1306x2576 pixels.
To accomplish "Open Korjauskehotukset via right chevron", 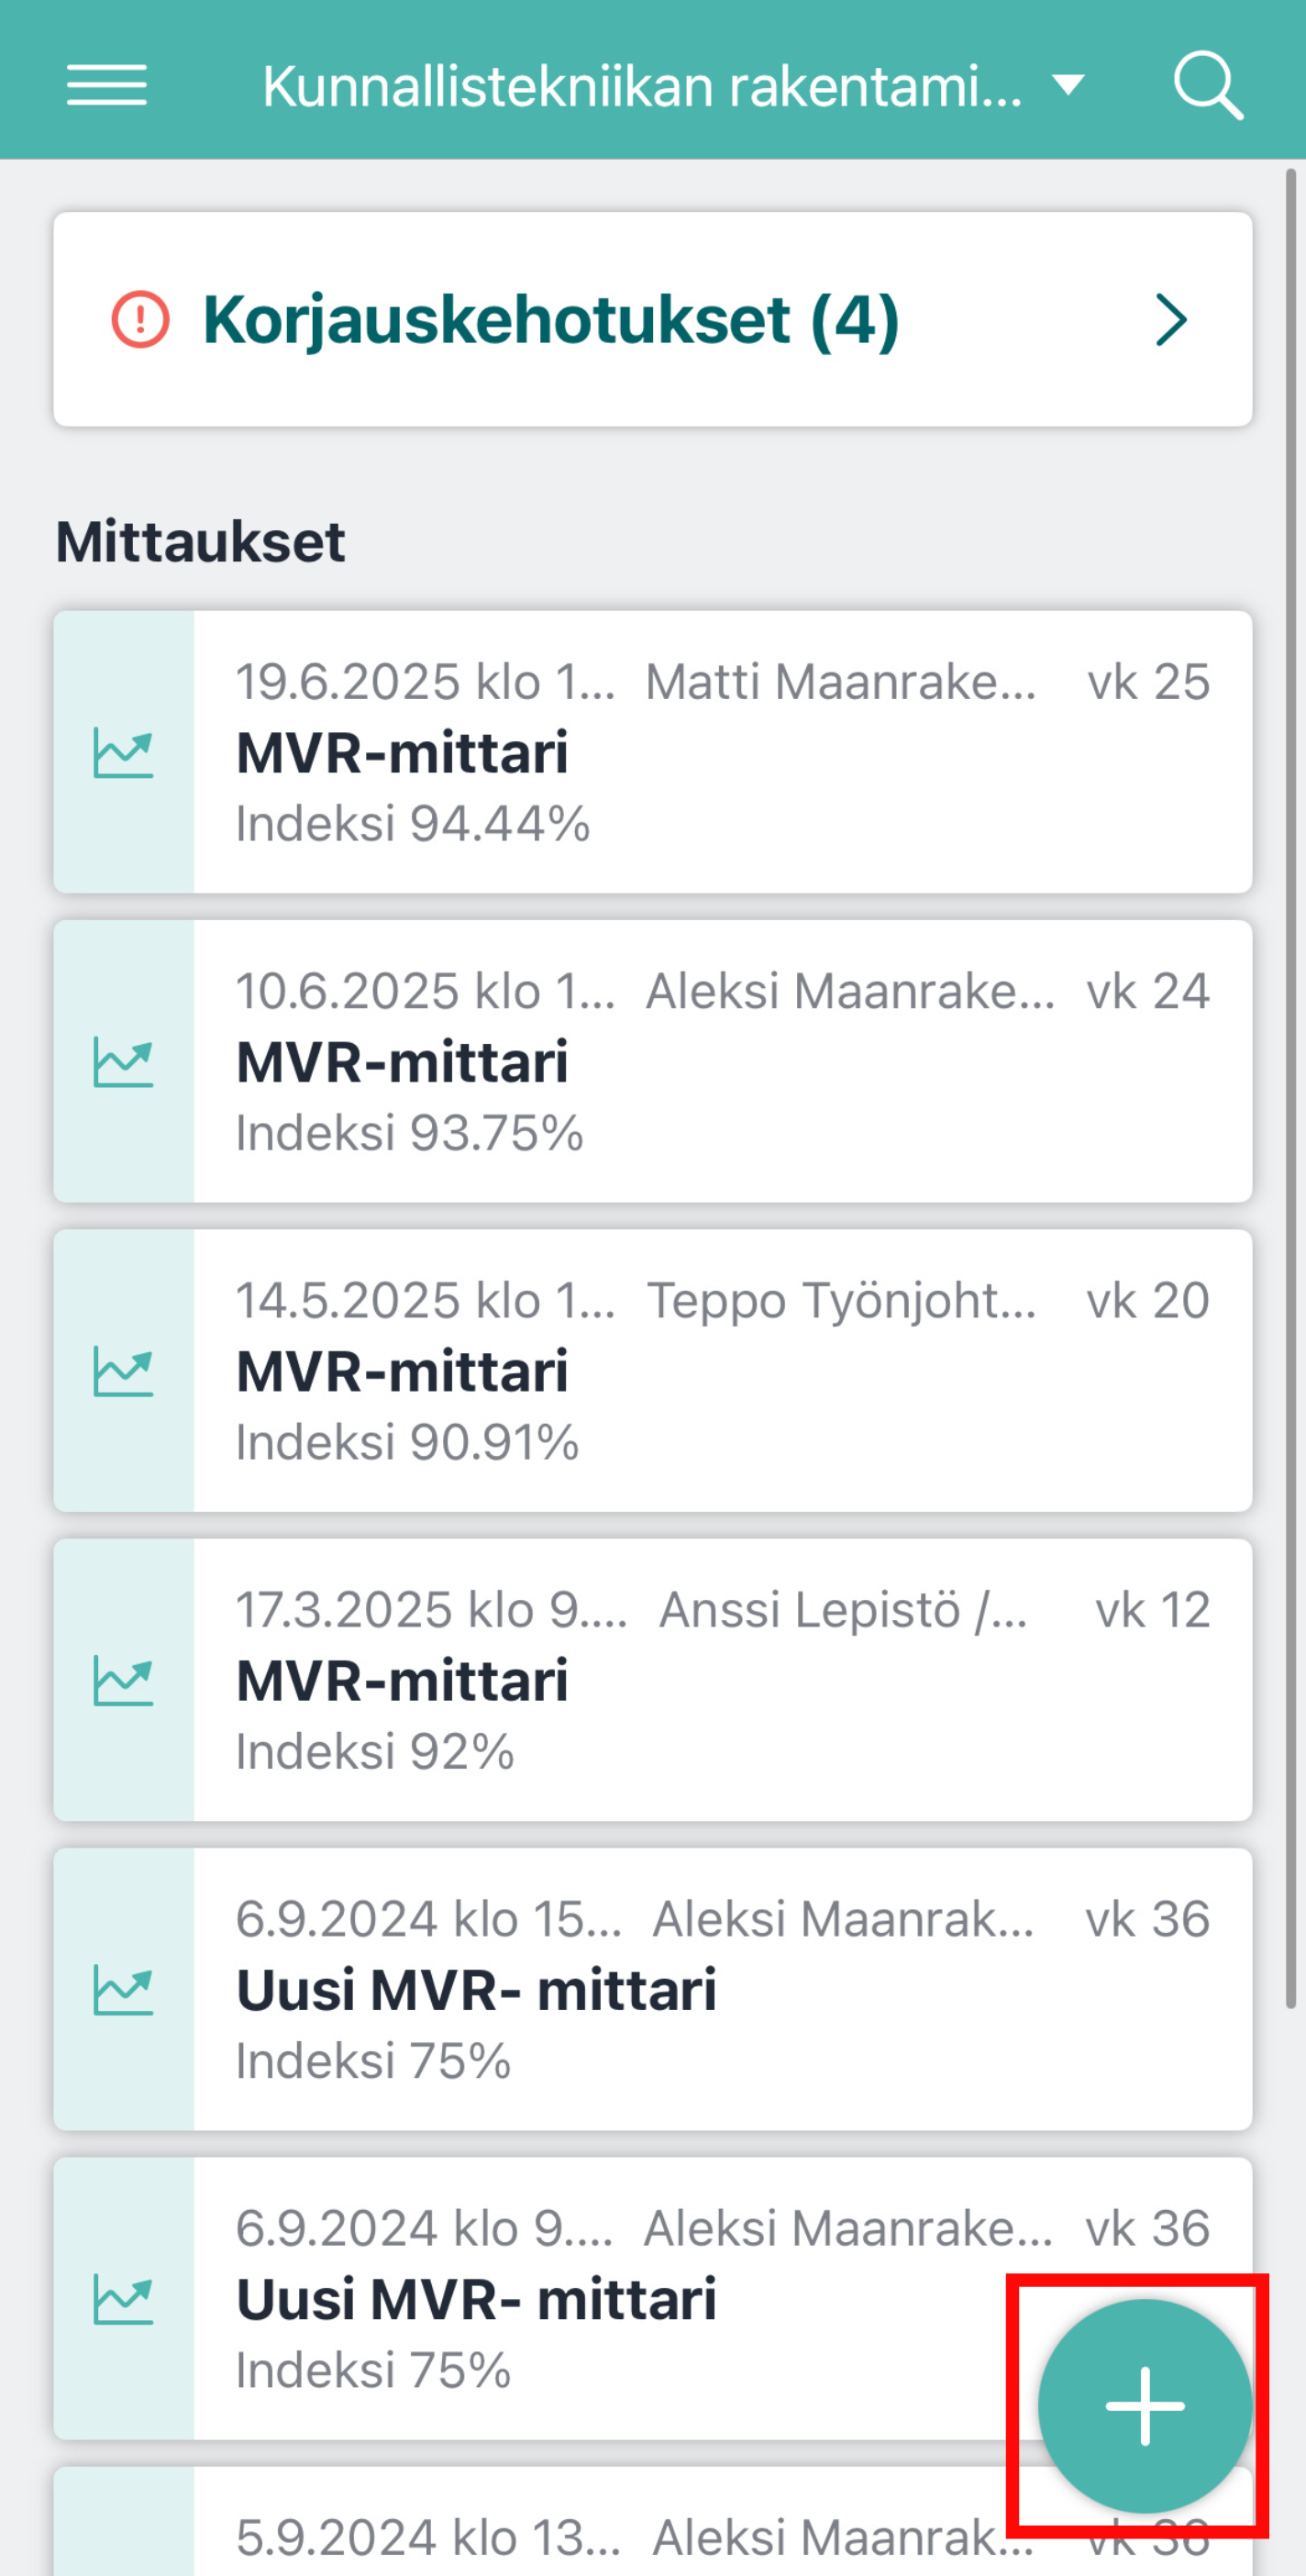I will 1171,320.
